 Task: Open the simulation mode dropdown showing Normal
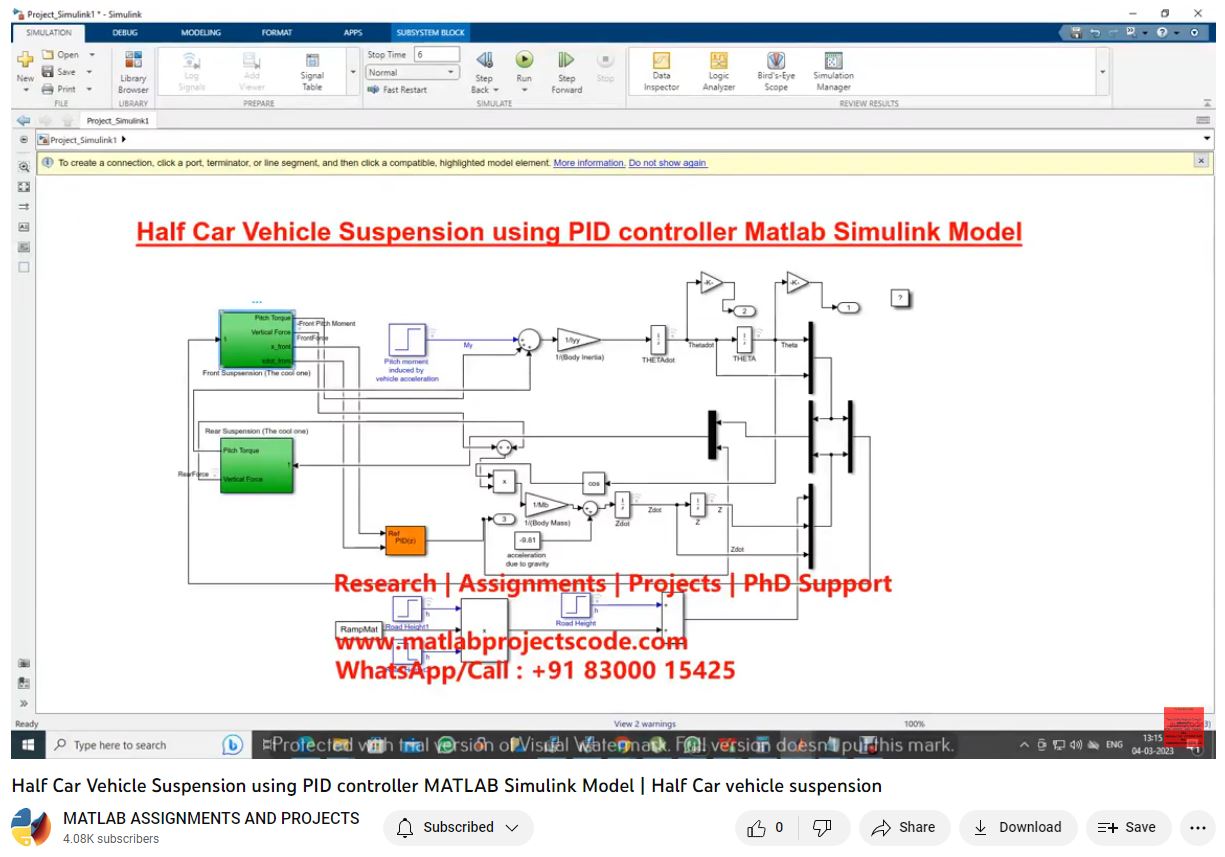(x=411, y=72)
